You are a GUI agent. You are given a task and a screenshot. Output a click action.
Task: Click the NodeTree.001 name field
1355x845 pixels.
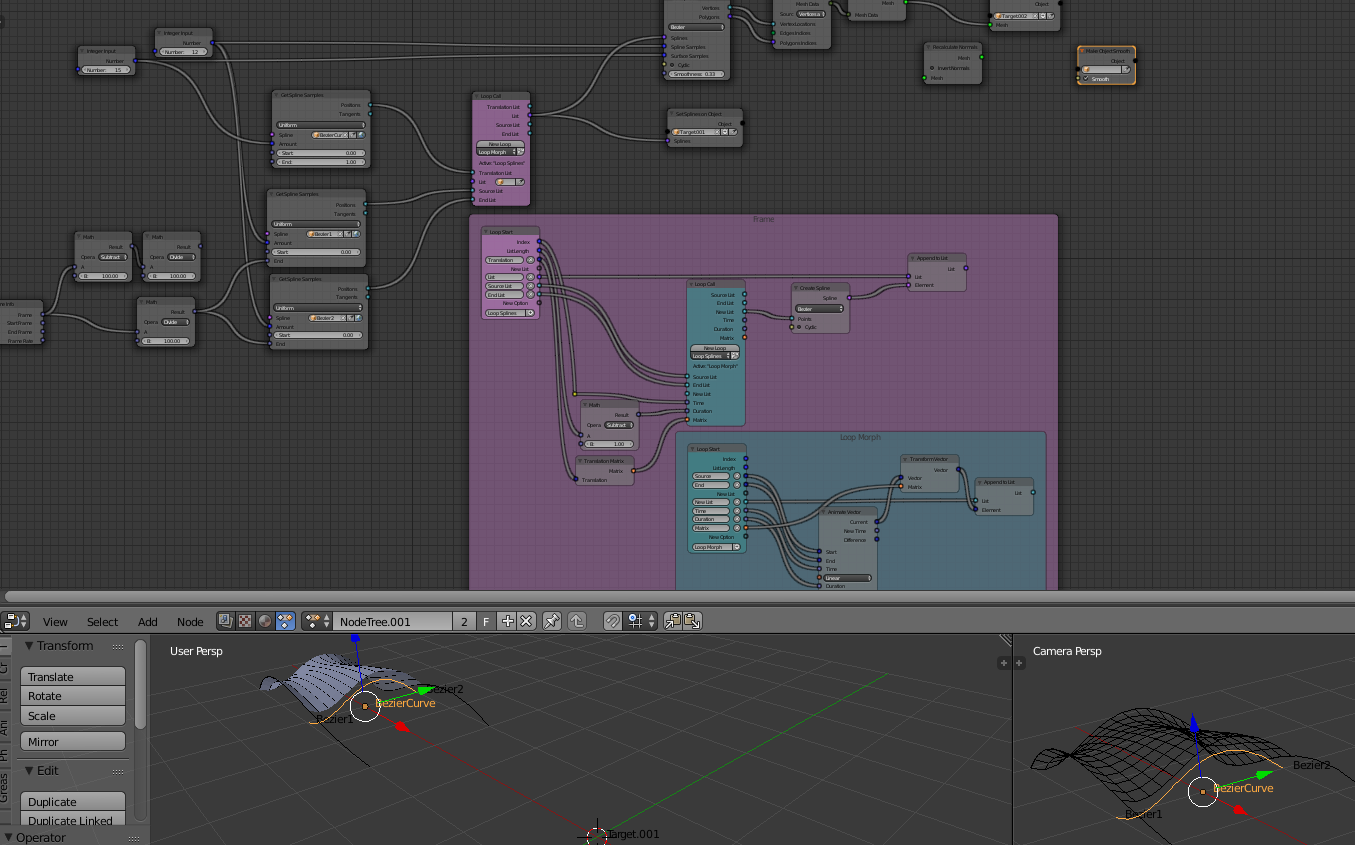(x=393, y=621)
